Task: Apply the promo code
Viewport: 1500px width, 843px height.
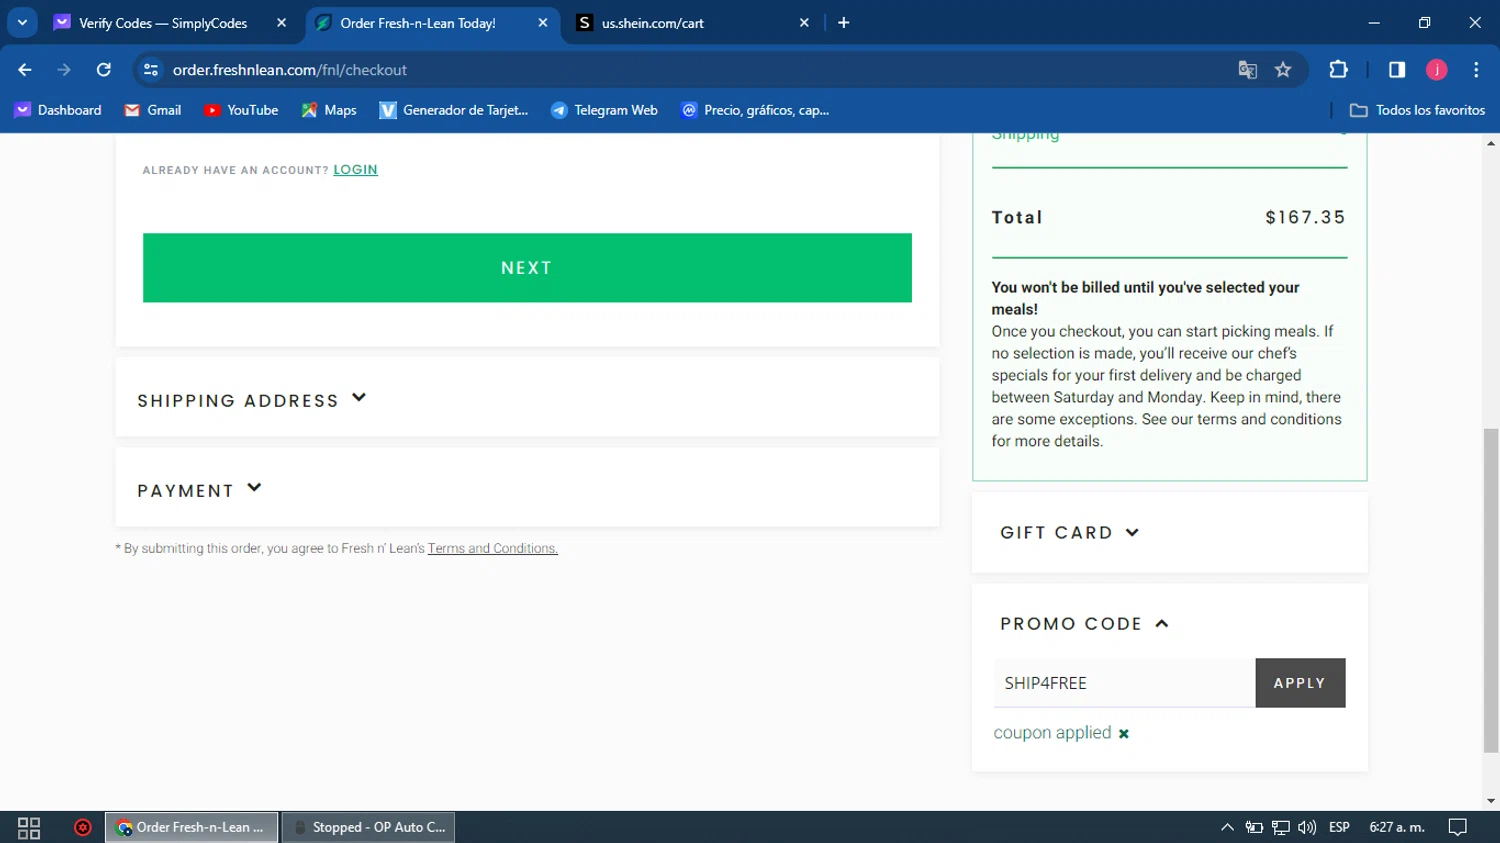Action: pos(1300,683)
